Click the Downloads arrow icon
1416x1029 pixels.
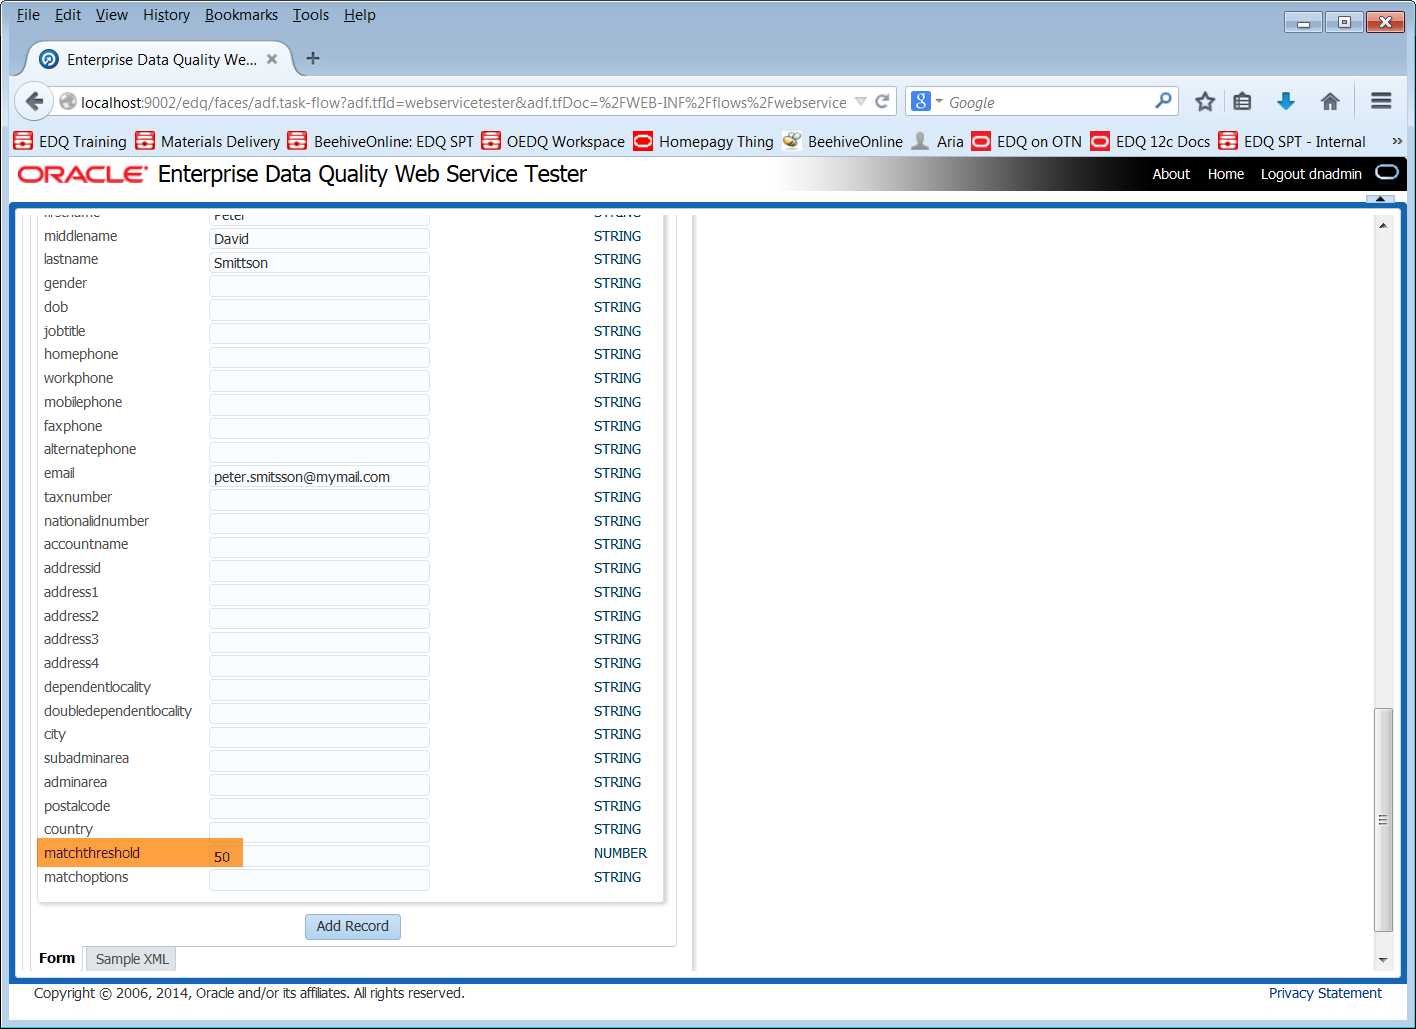click(1286, 101)
